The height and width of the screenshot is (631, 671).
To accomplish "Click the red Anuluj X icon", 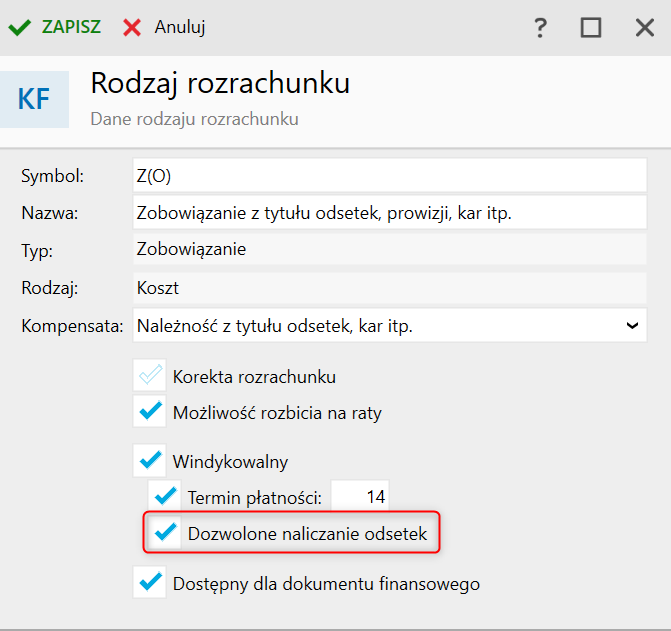I will [132, 27].
